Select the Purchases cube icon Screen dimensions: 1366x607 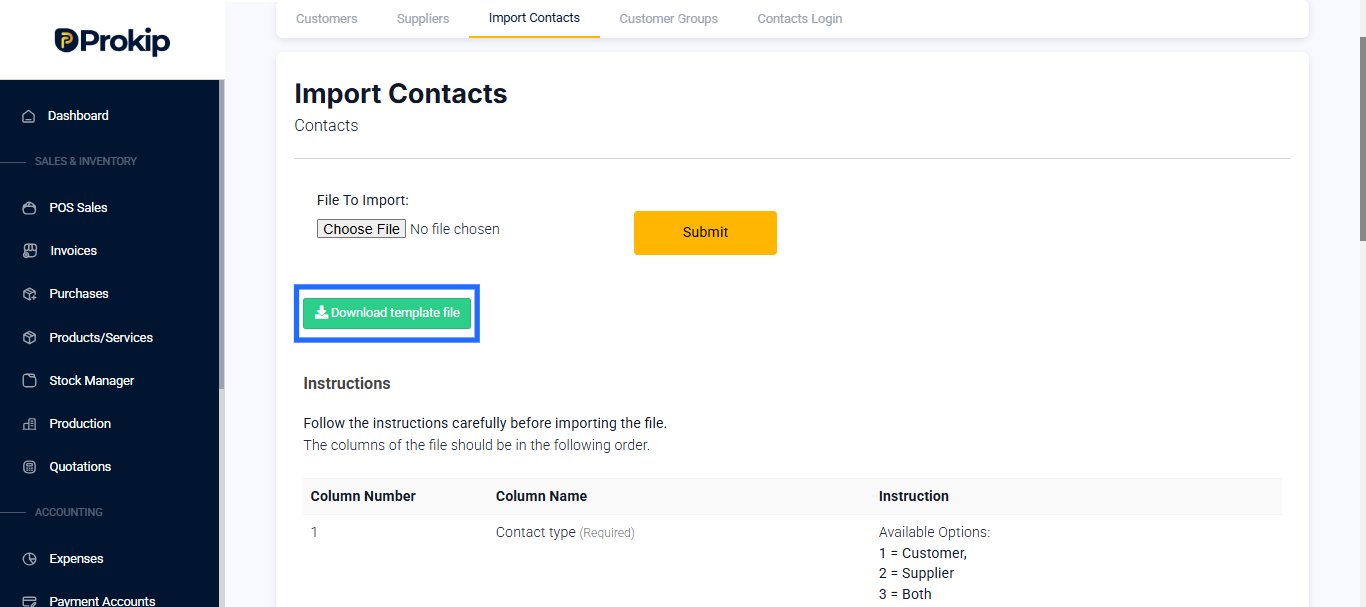coord(29,294)
